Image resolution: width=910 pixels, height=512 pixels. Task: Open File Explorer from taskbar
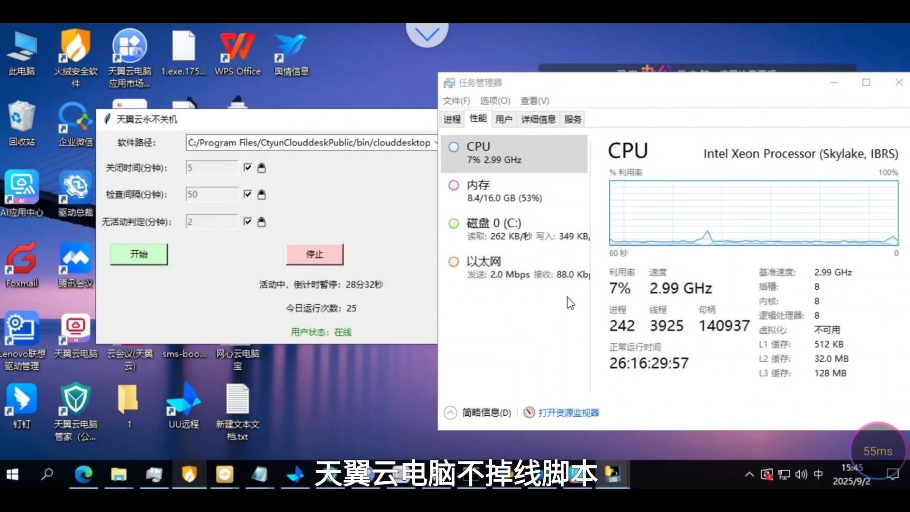pos(119,475)
